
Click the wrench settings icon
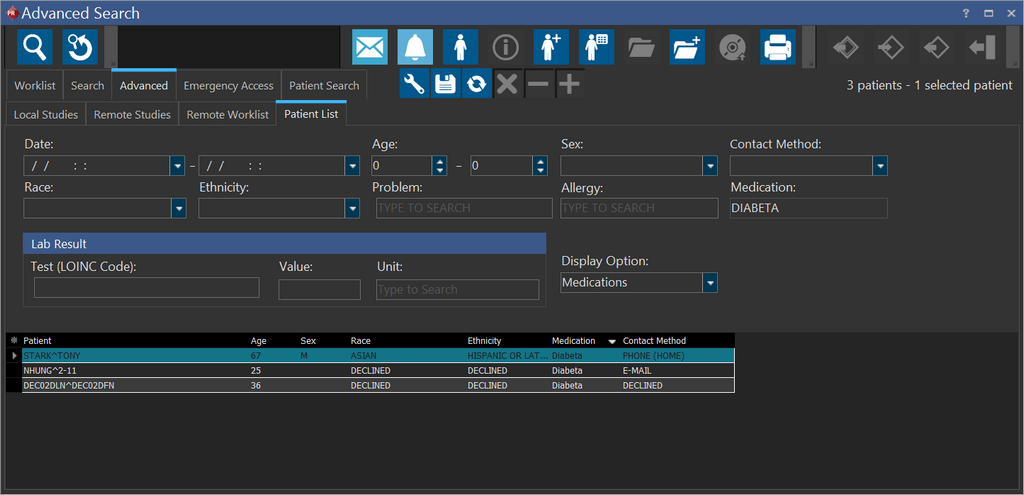tap(415, 85)
